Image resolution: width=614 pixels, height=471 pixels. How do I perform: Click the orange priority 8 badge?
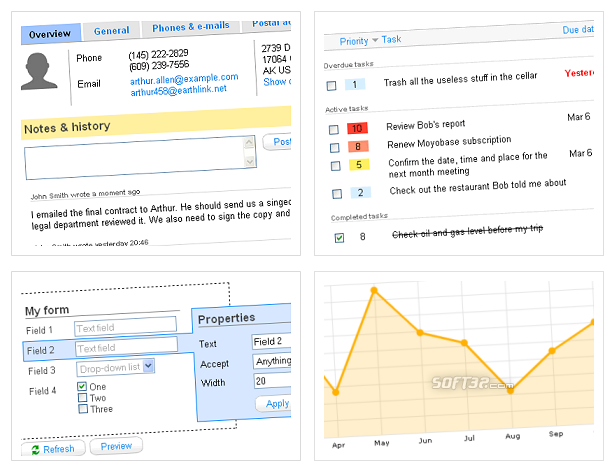[358, 146]
